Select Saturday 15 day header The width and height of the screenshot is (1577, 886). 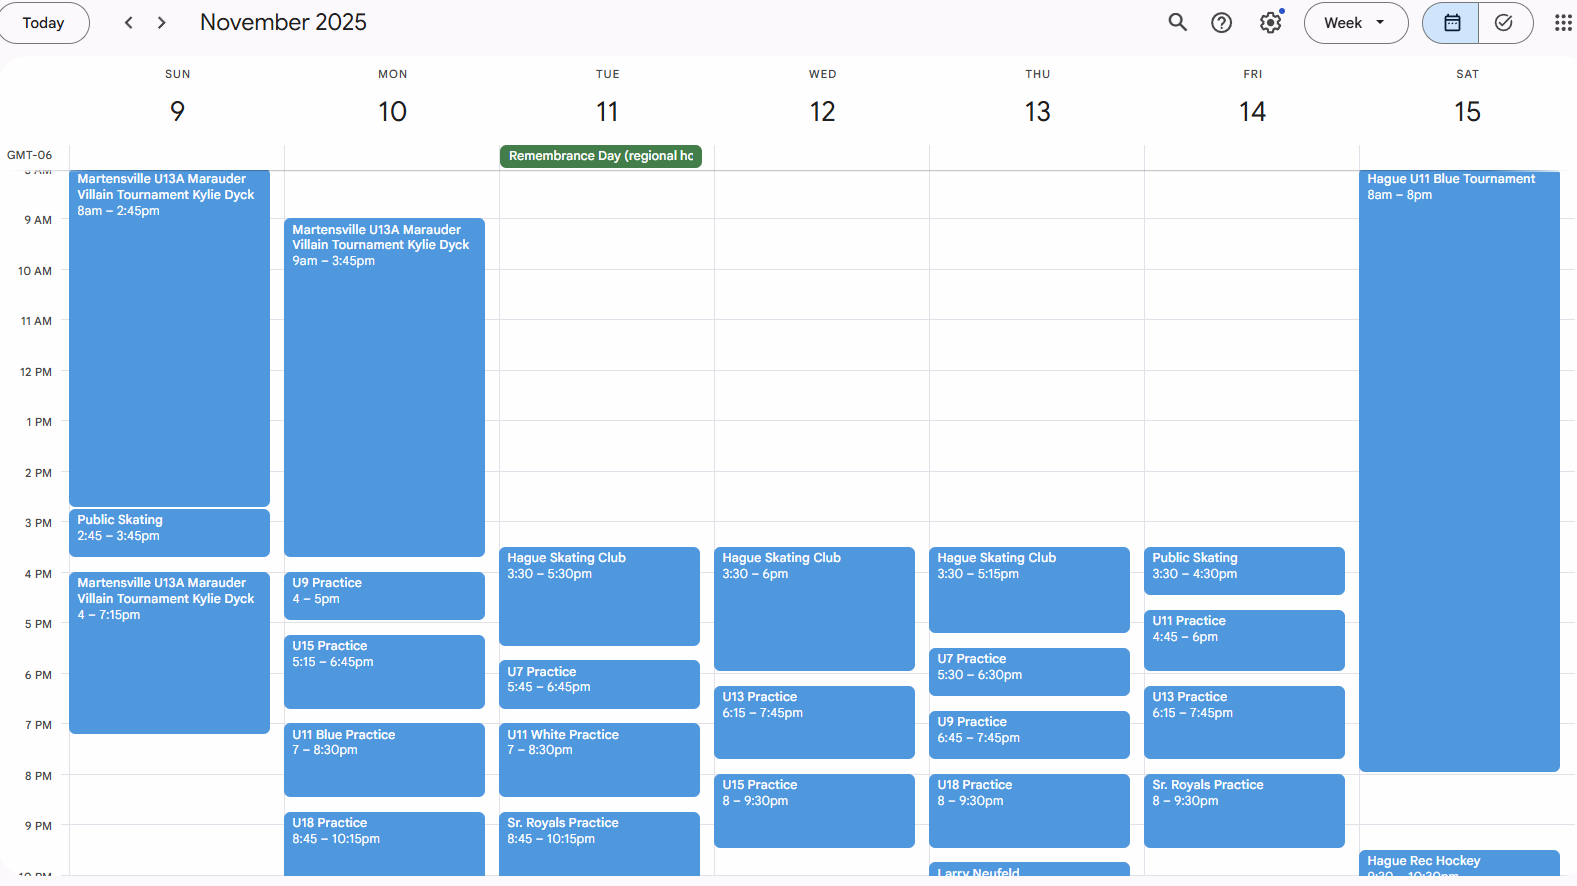click(1466, 111)
